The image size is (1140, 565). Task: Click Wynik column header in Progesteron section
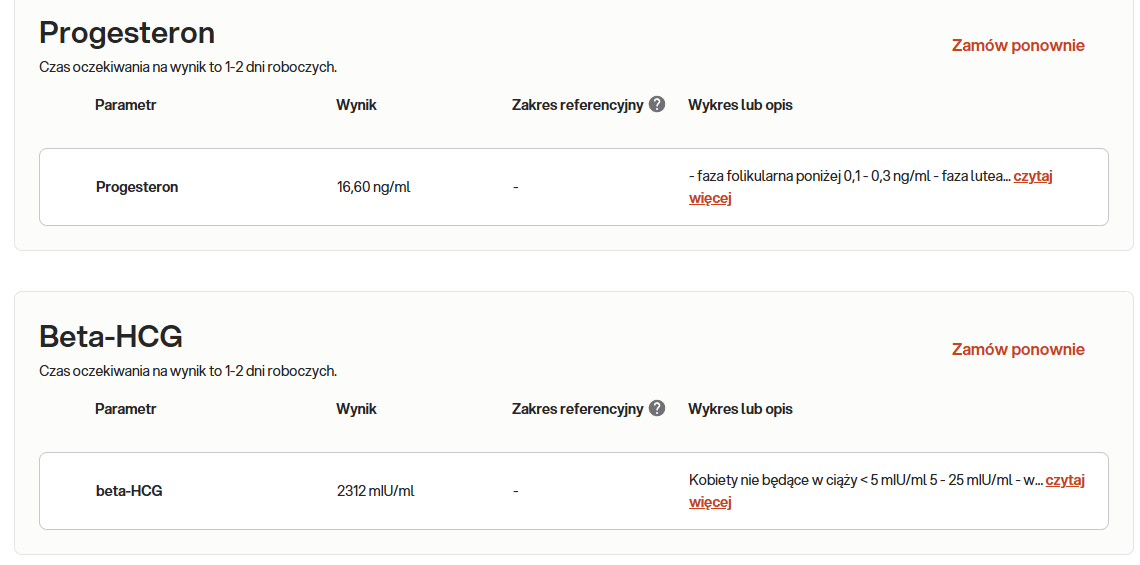(356, 105)
